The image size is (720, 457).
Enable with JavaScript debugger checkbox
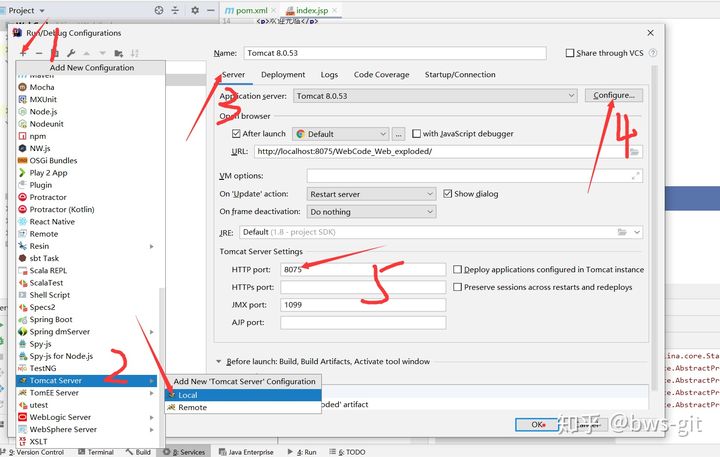(x=416, y=134)
